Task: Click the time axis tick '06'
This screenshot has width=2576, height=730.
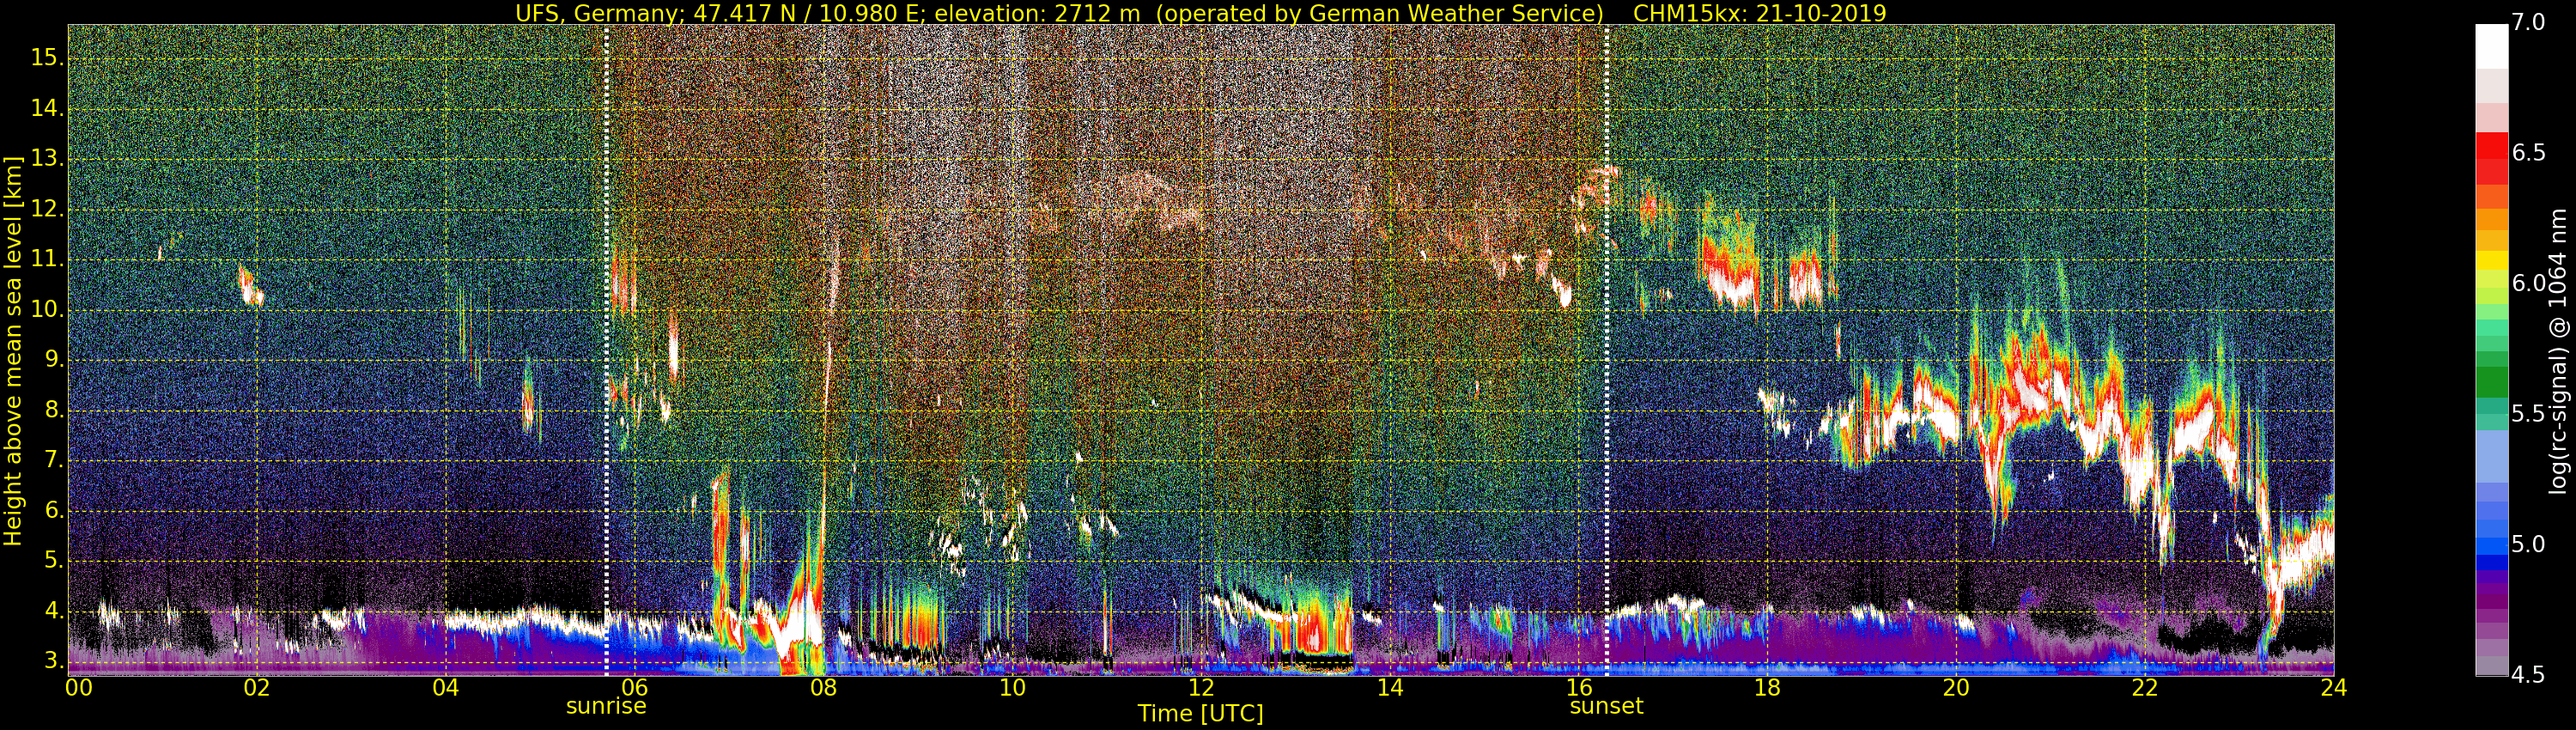Action: (x=635, y=688)
